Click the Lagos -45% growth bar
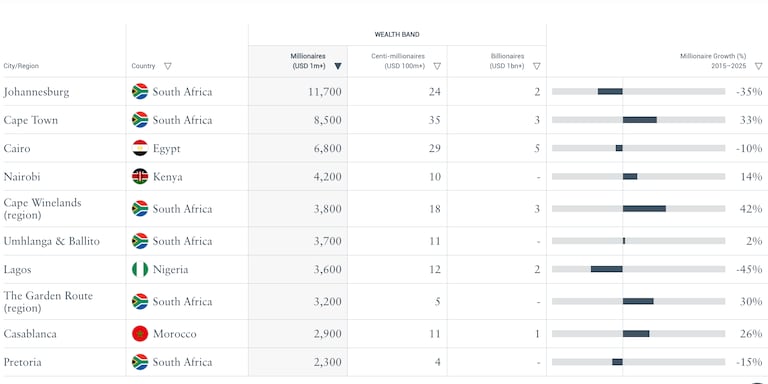The width and height of the screenshot is (768, 384). 607,269
